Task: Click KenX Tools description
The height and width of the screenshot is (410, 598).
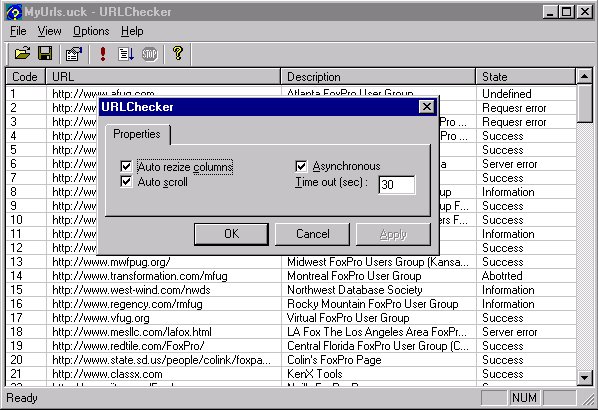Action: pos(315,374)
